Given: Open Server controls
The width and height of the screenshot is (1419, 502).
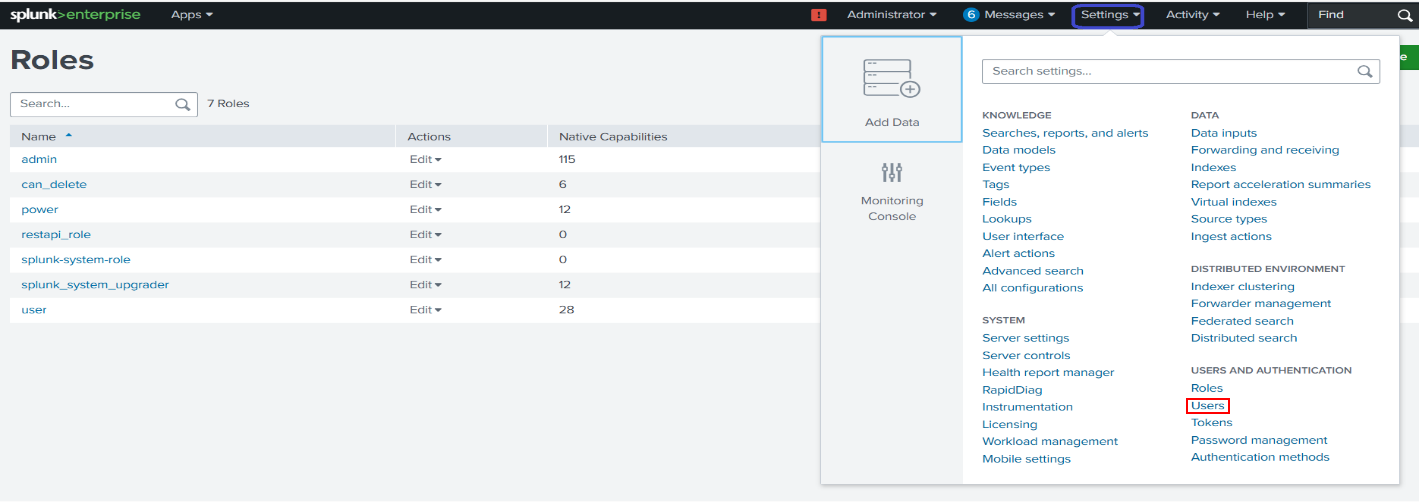Looking at the screenshot, I should coord(1026,355).
